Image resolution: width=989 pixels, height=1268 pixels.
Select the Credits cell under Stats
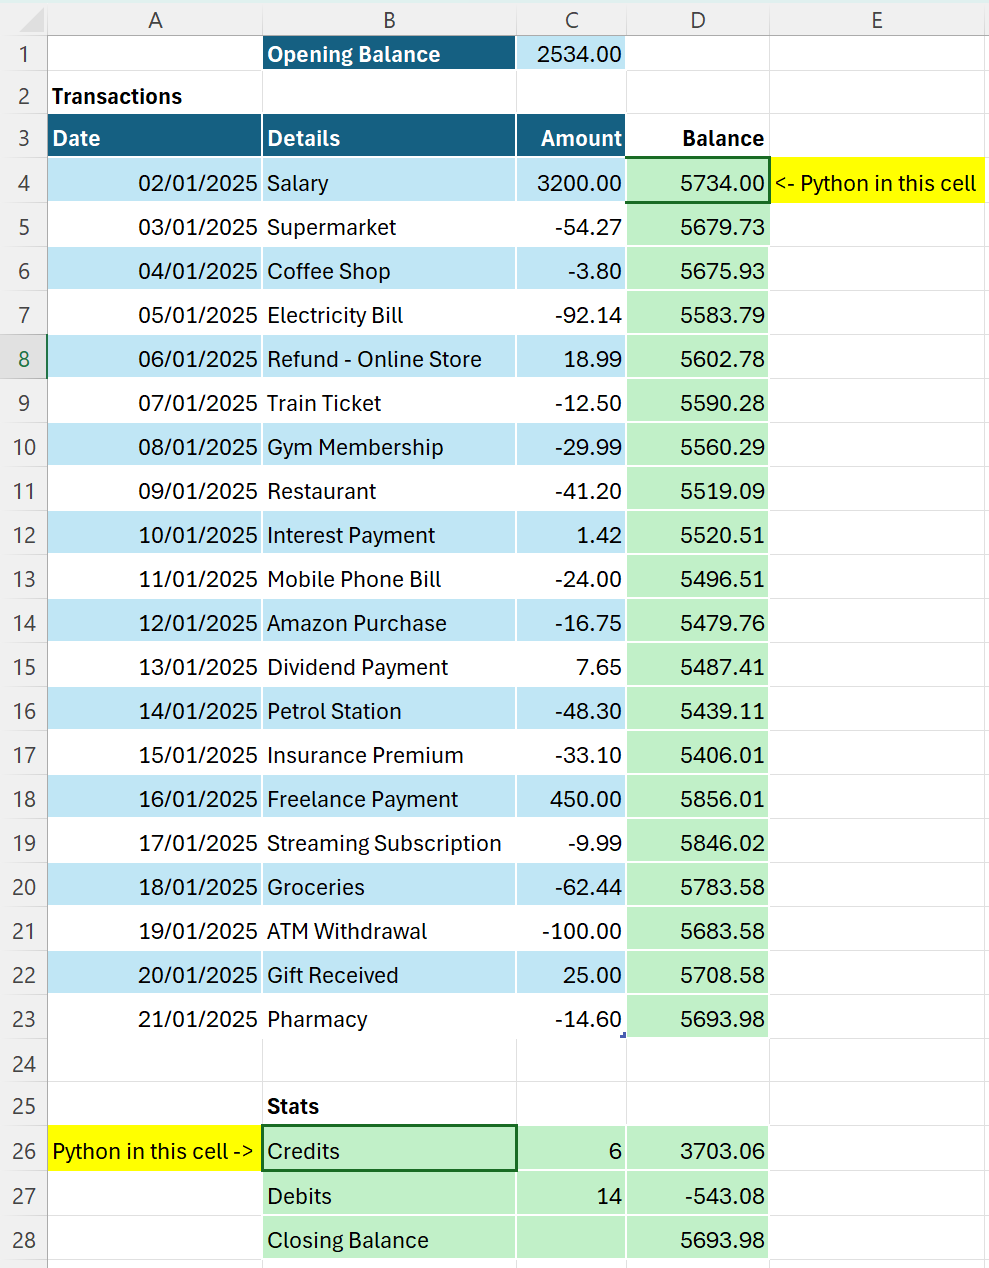(389, 1151)
